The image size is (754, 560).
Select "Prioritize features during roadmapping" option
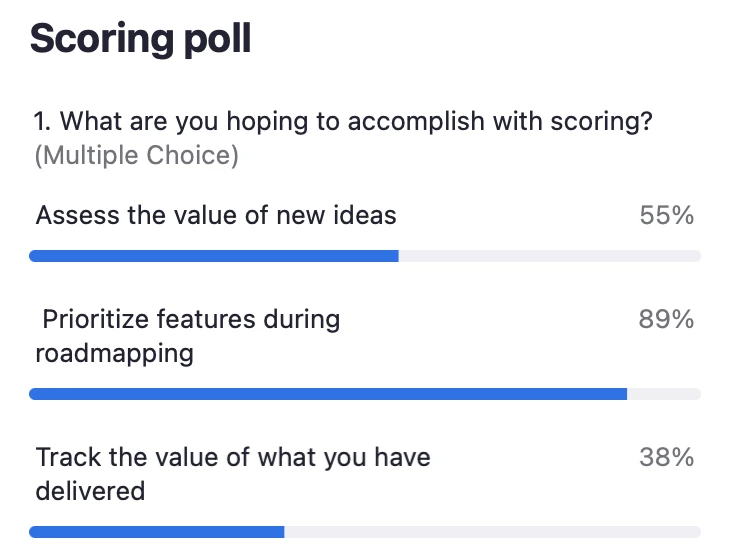[188, 336]
